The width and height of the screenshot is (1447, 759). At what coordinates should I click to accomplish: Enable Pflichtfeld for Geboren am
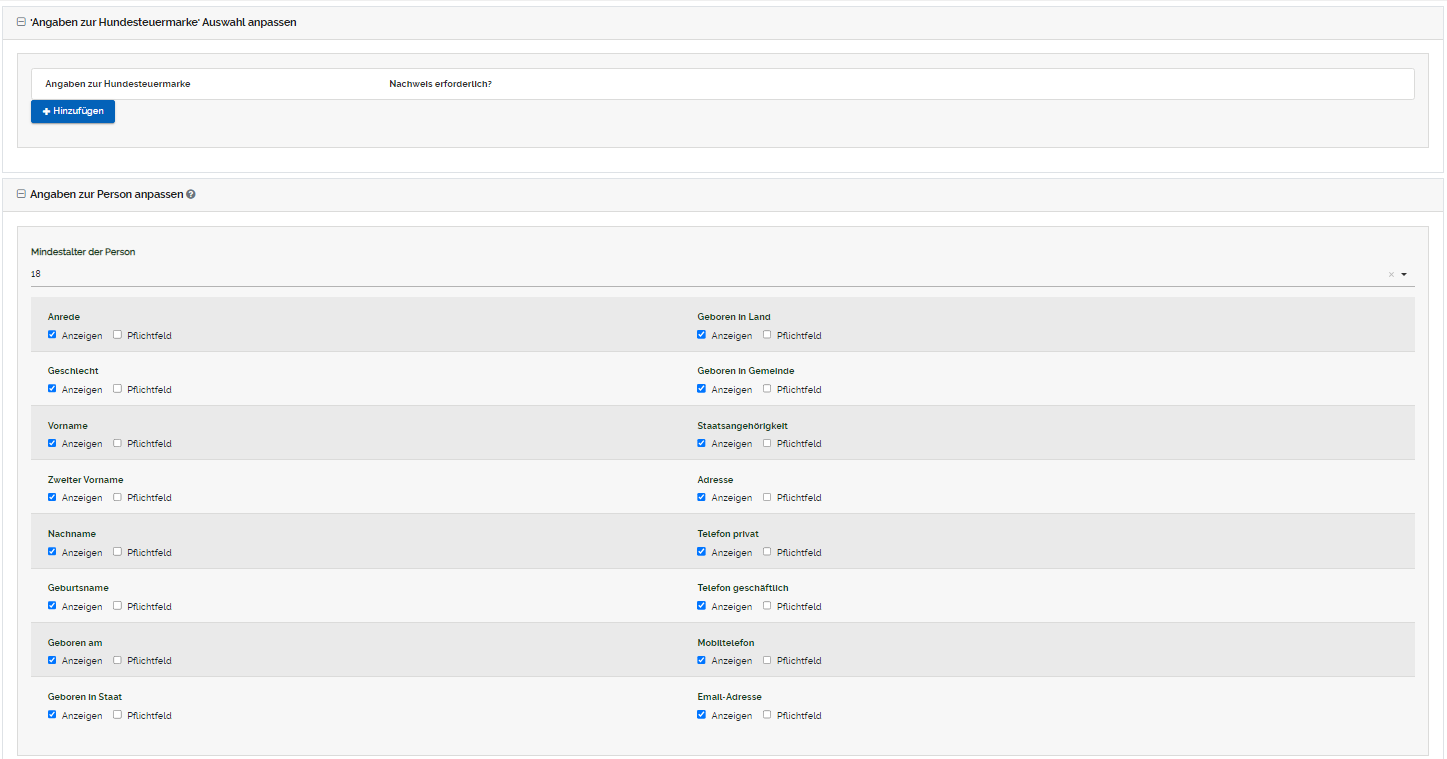coord(118,660)
